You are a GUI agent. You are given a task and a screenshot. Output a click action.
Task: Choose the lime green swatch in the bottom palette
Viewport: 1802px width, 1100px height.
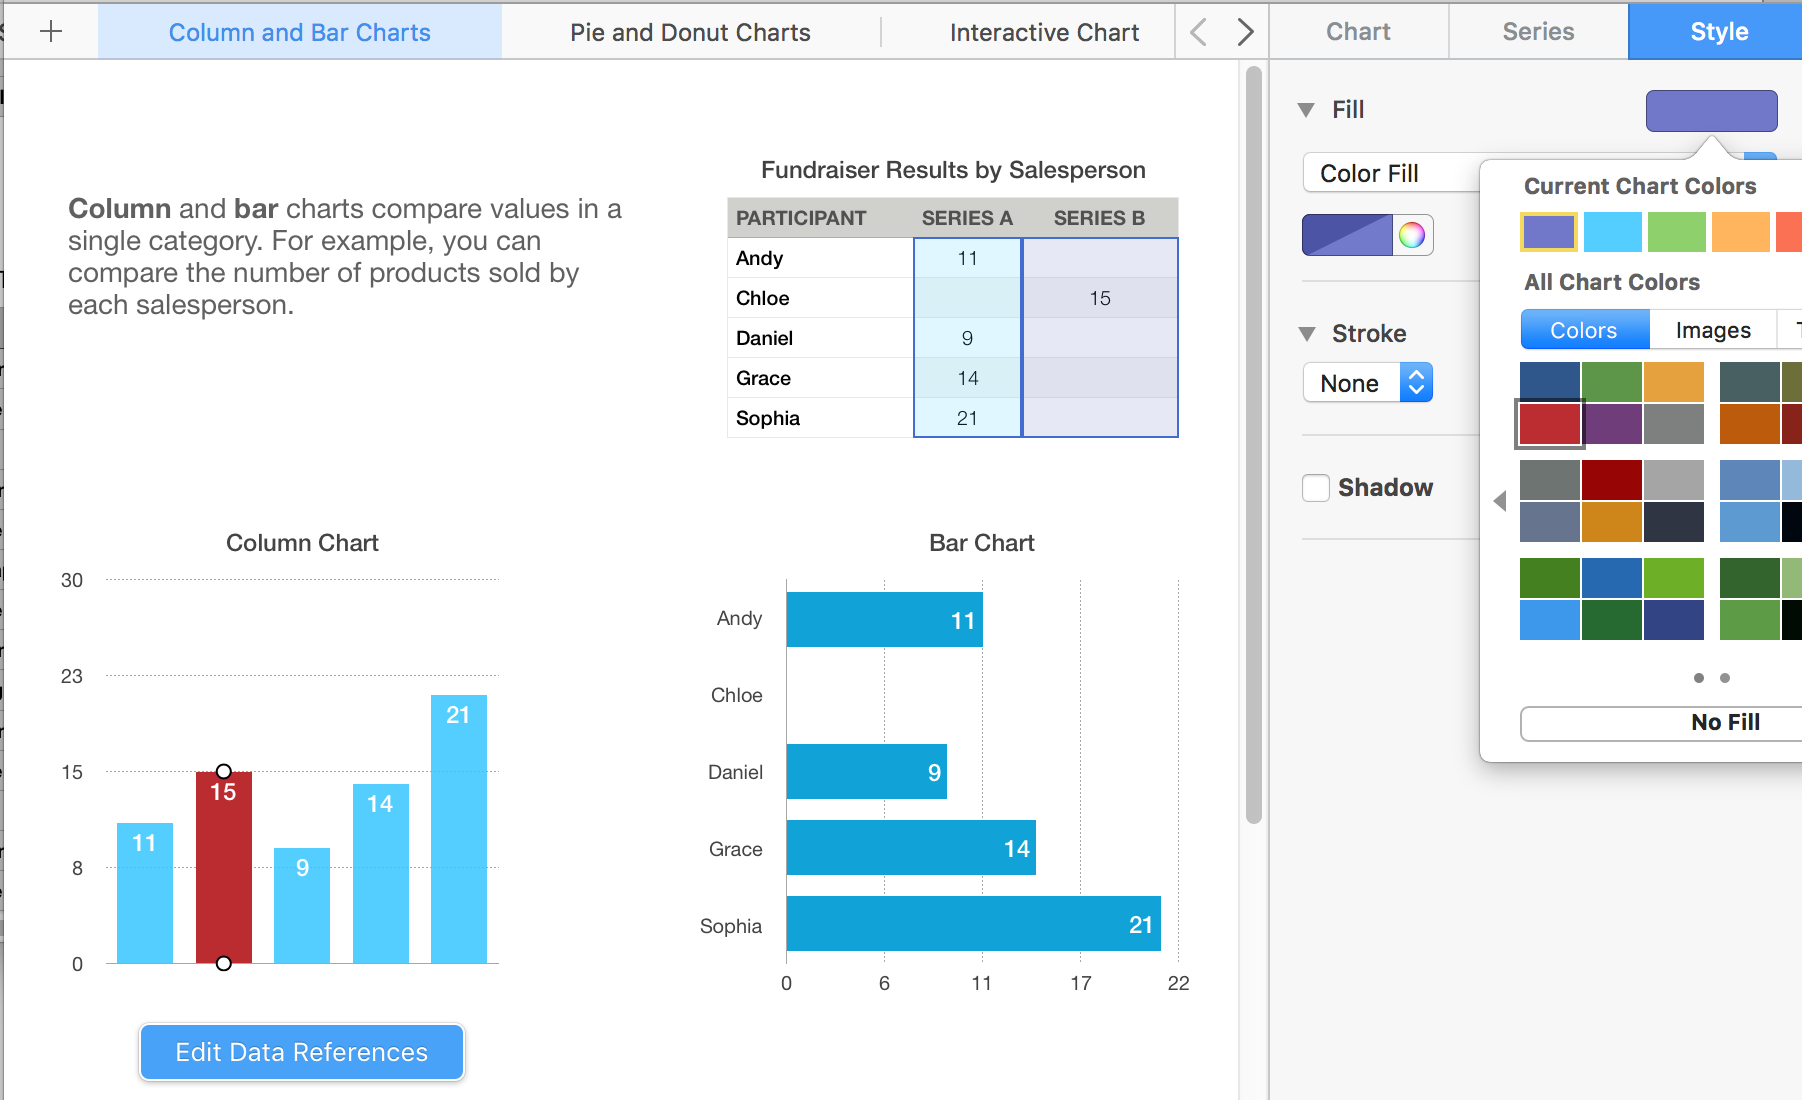point(1674,578)
